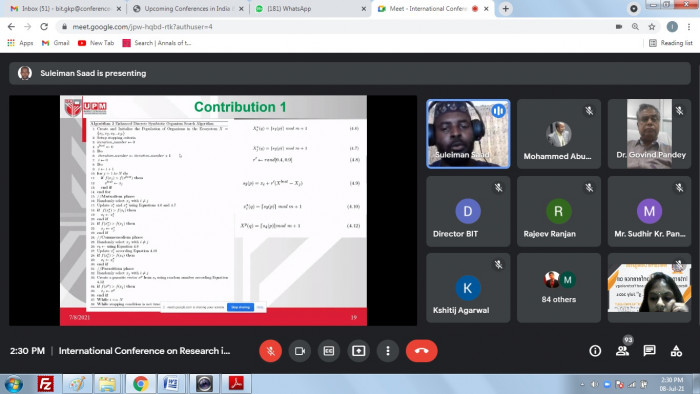Open meeting details info icon

tap(595, 351)
